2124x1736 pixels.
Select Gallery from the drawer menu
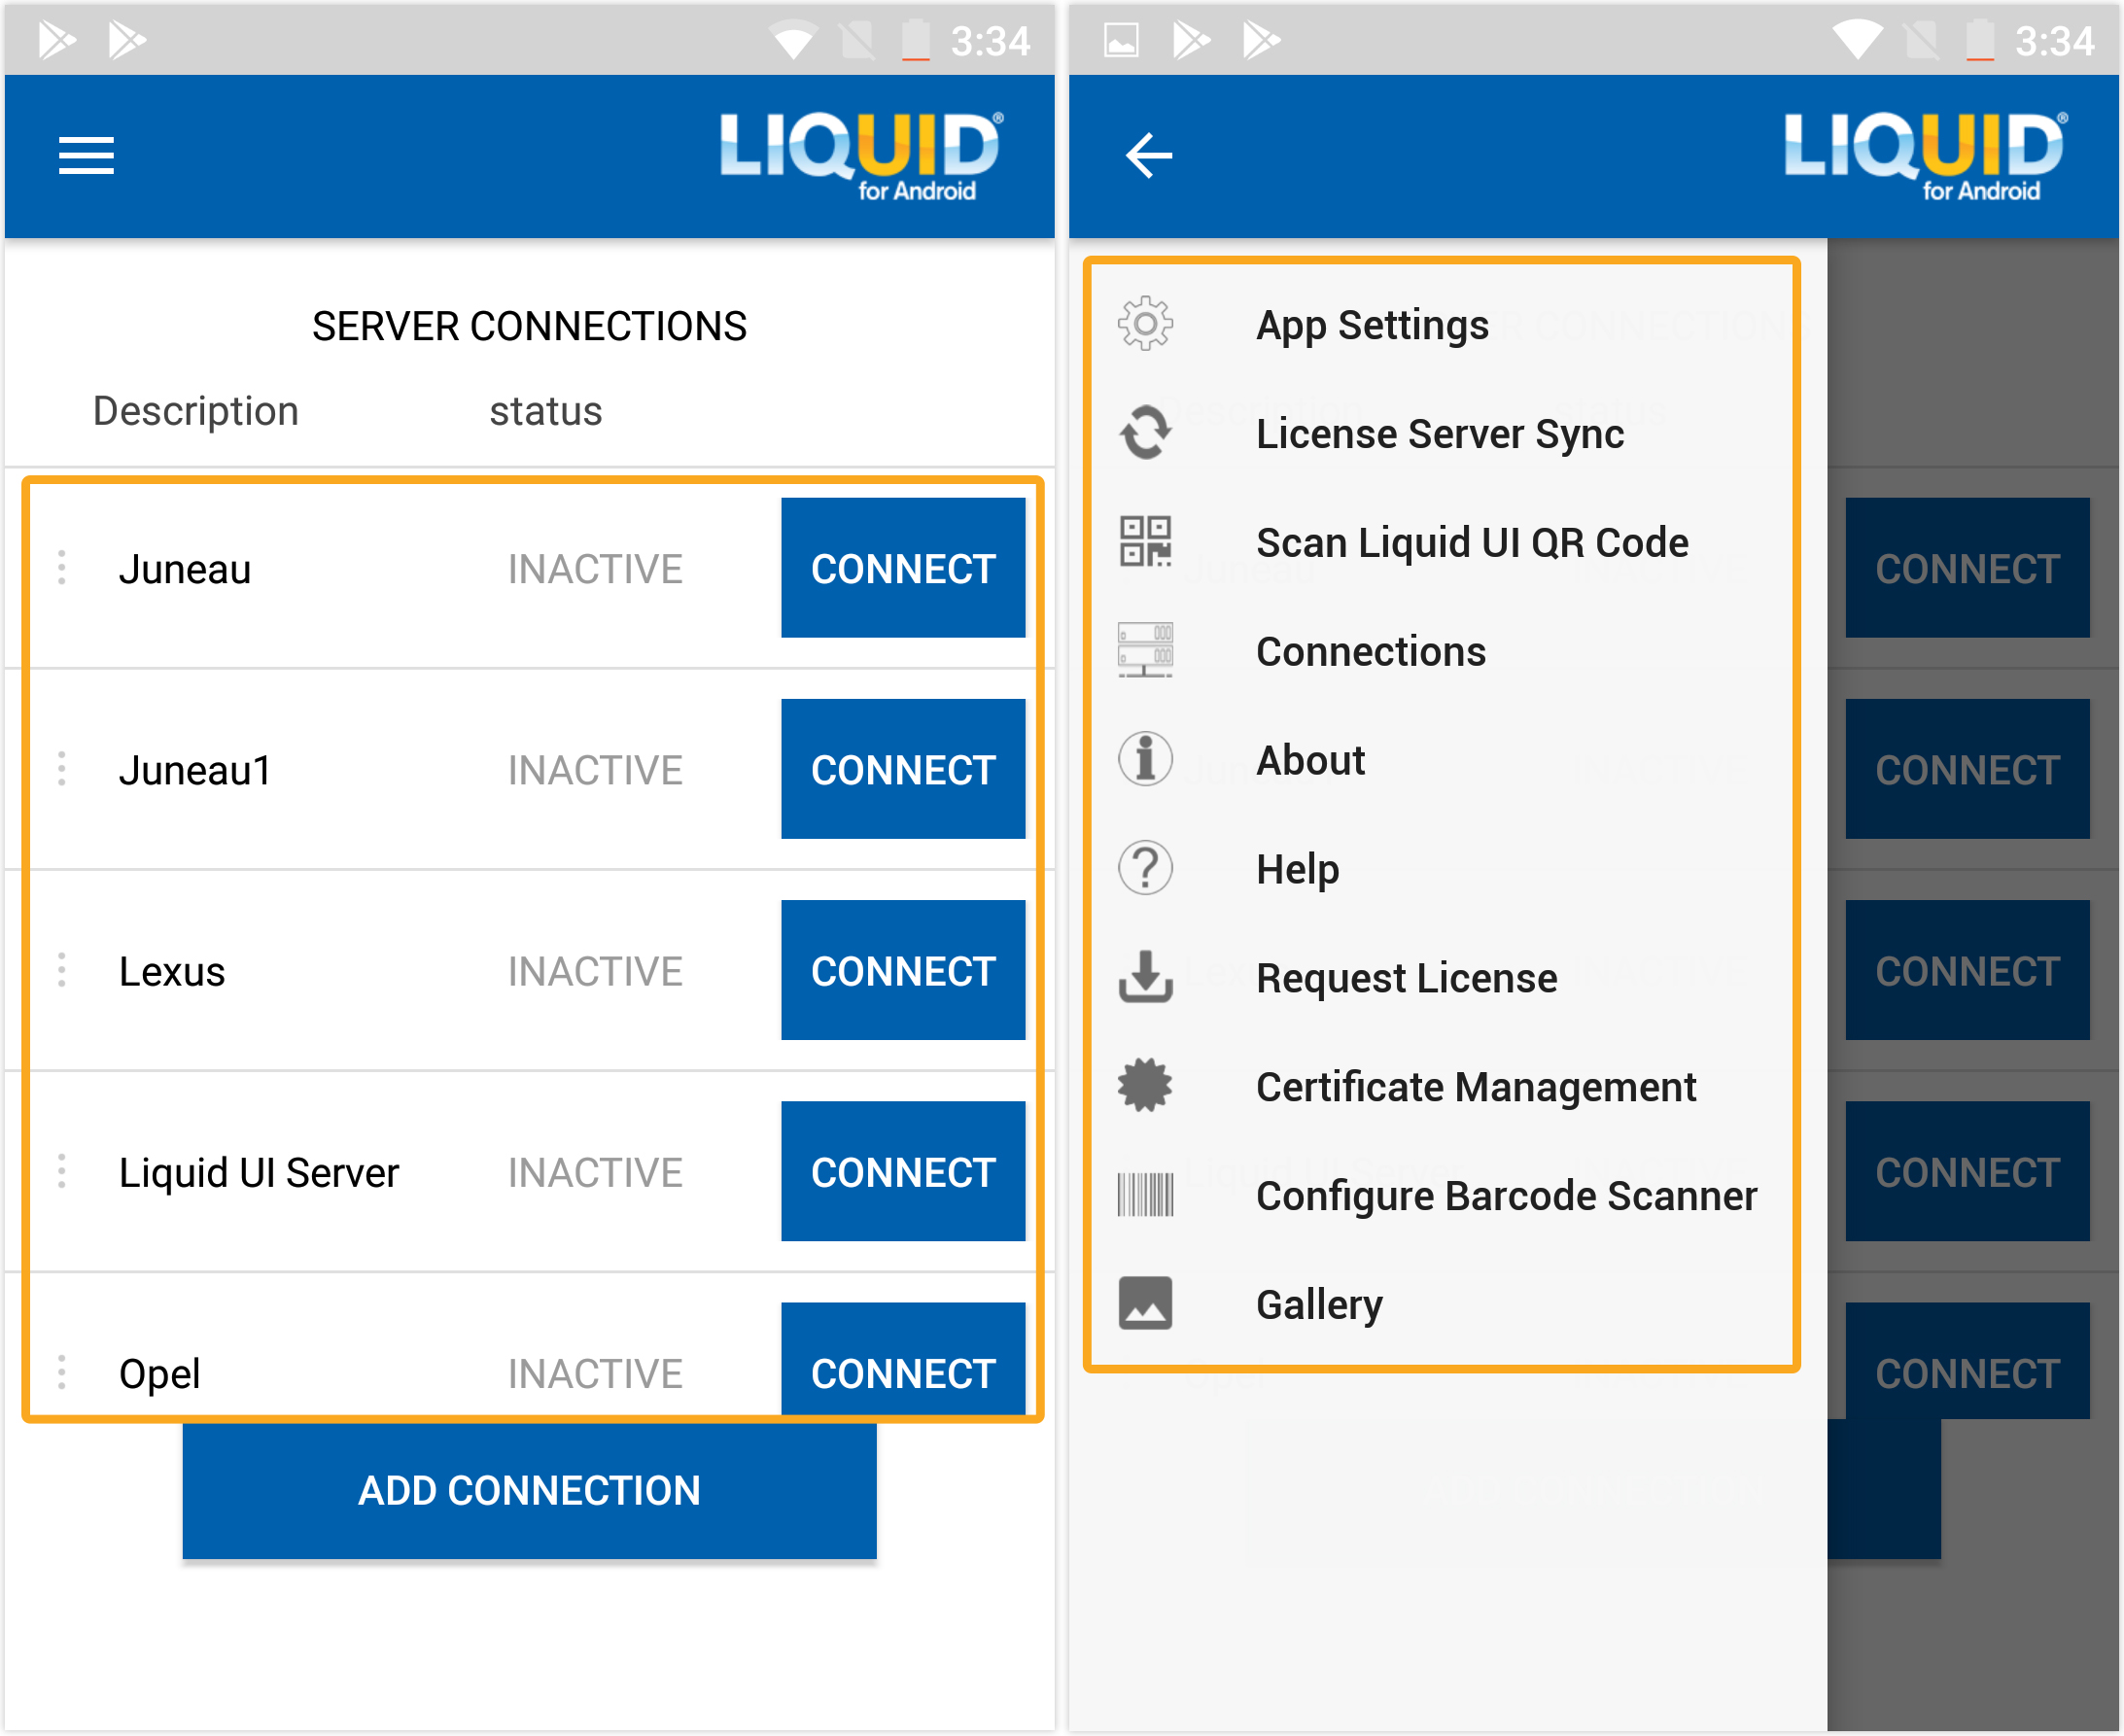pyautogui.click(x=1319, y=1305)
